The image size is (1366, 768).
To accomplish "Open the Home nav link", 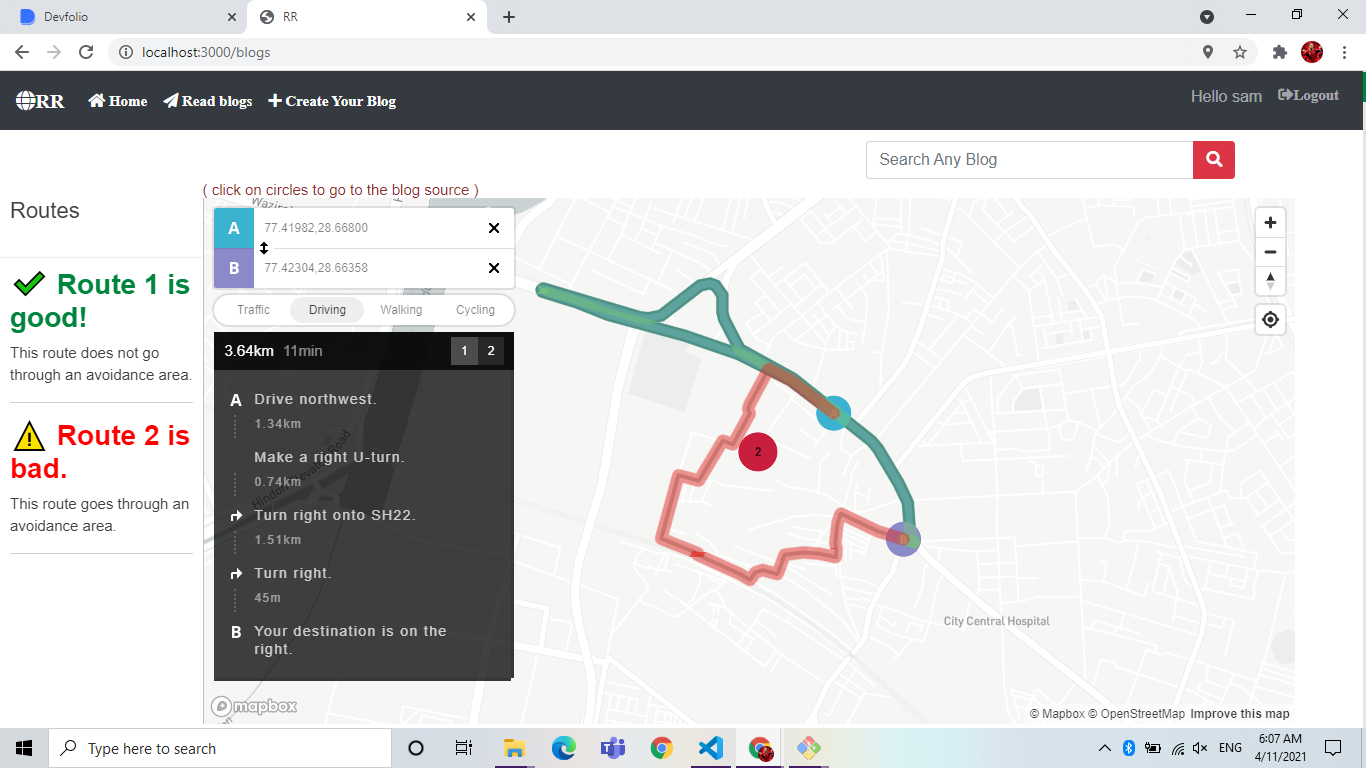I will pos(118,101).
